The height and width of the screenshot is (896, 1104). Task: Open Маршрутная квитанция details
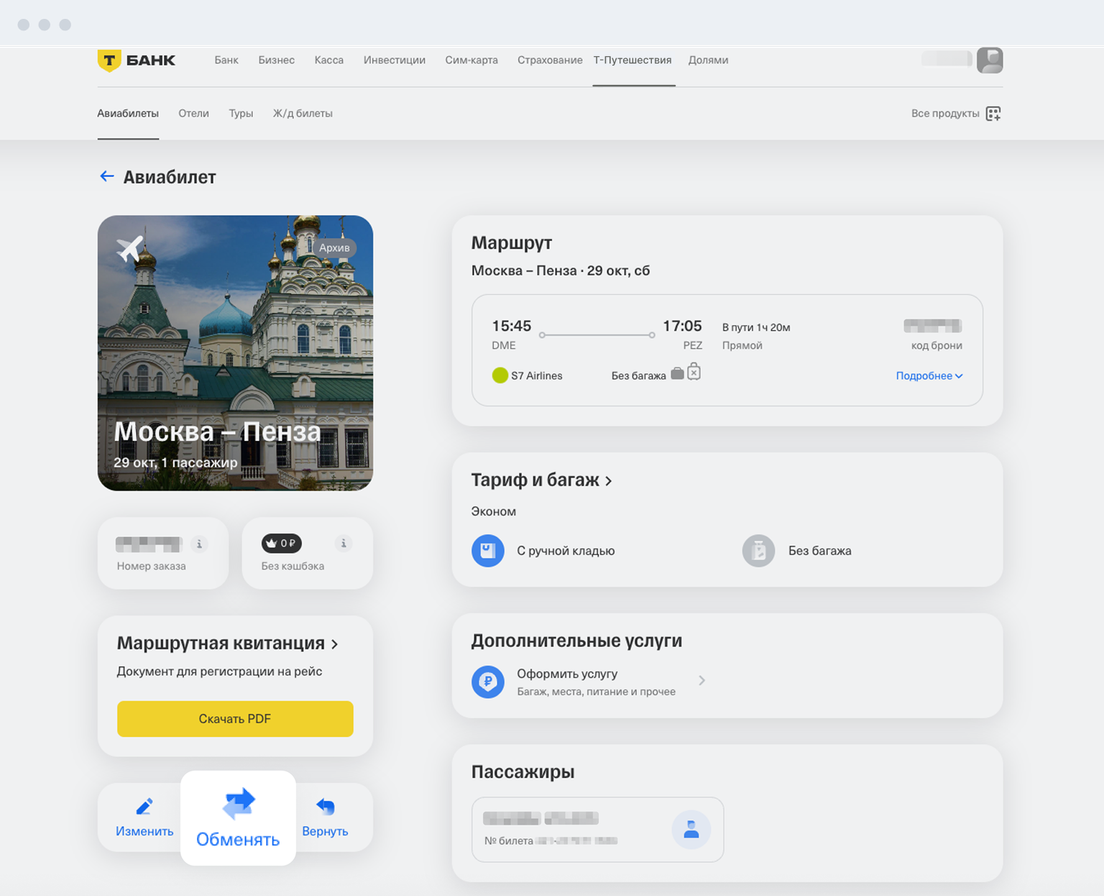(x=227, y=643)
